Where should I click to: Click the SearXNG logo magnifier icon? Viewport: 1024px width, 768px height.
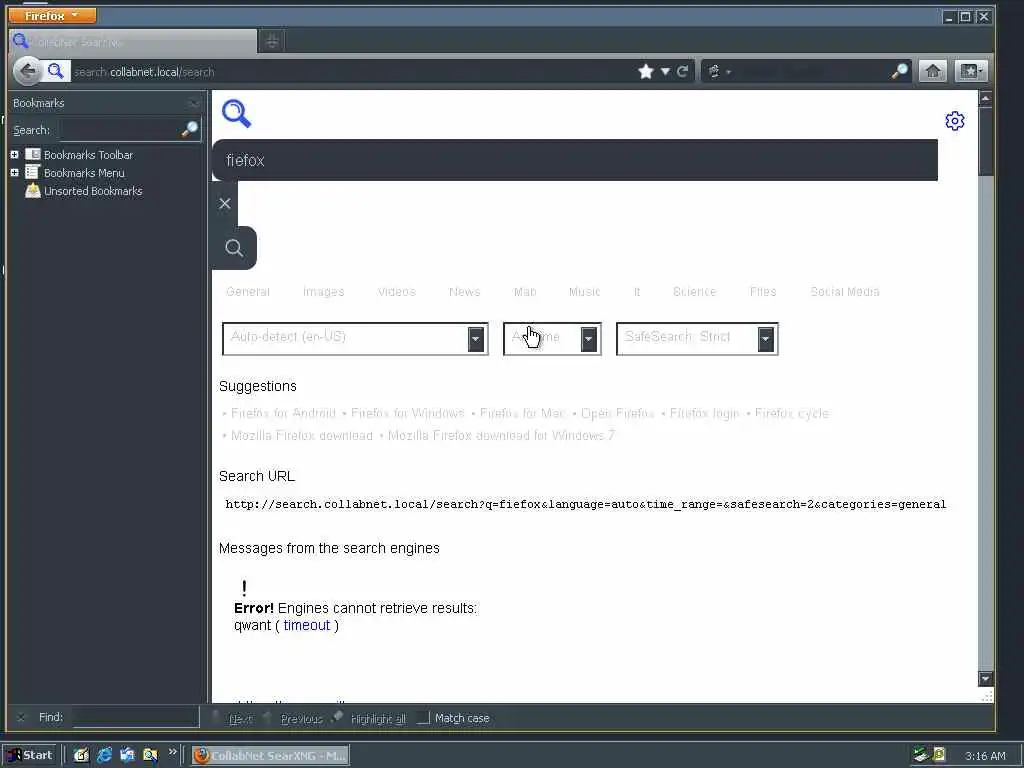(x=236, y=114)
